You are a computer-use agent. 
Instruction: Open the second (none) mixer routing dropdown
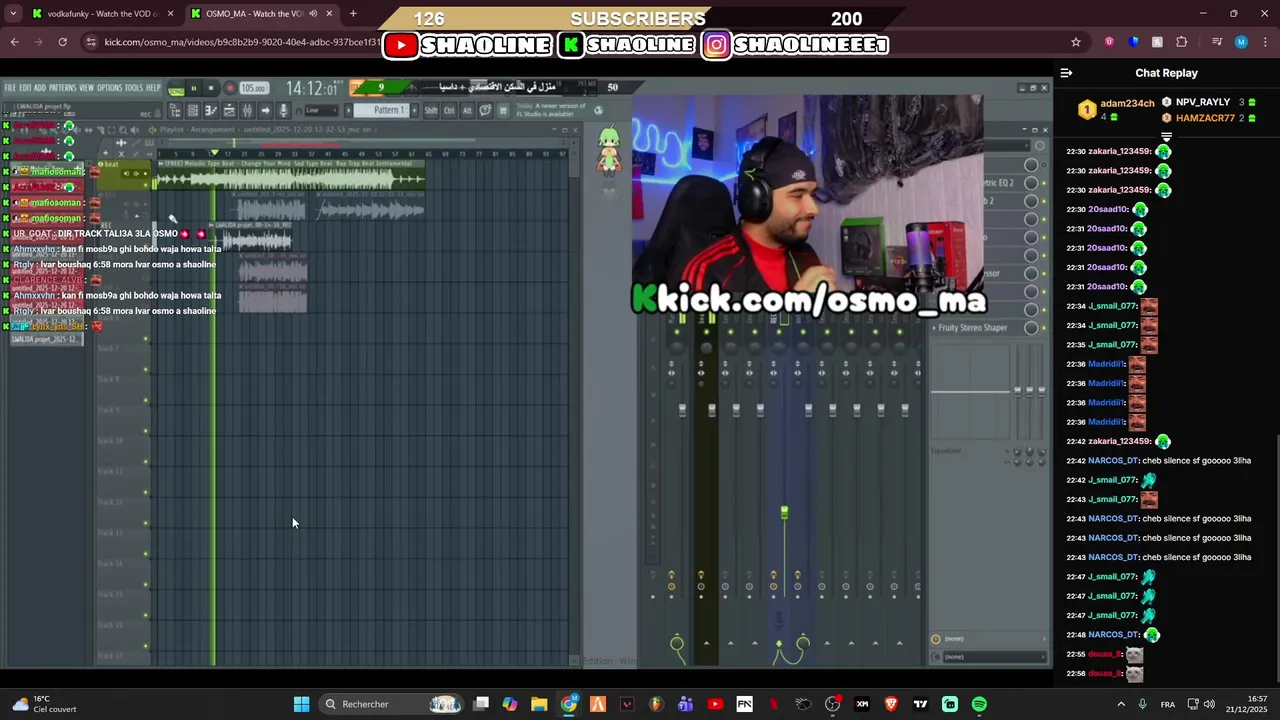click(x=987, y=657)
